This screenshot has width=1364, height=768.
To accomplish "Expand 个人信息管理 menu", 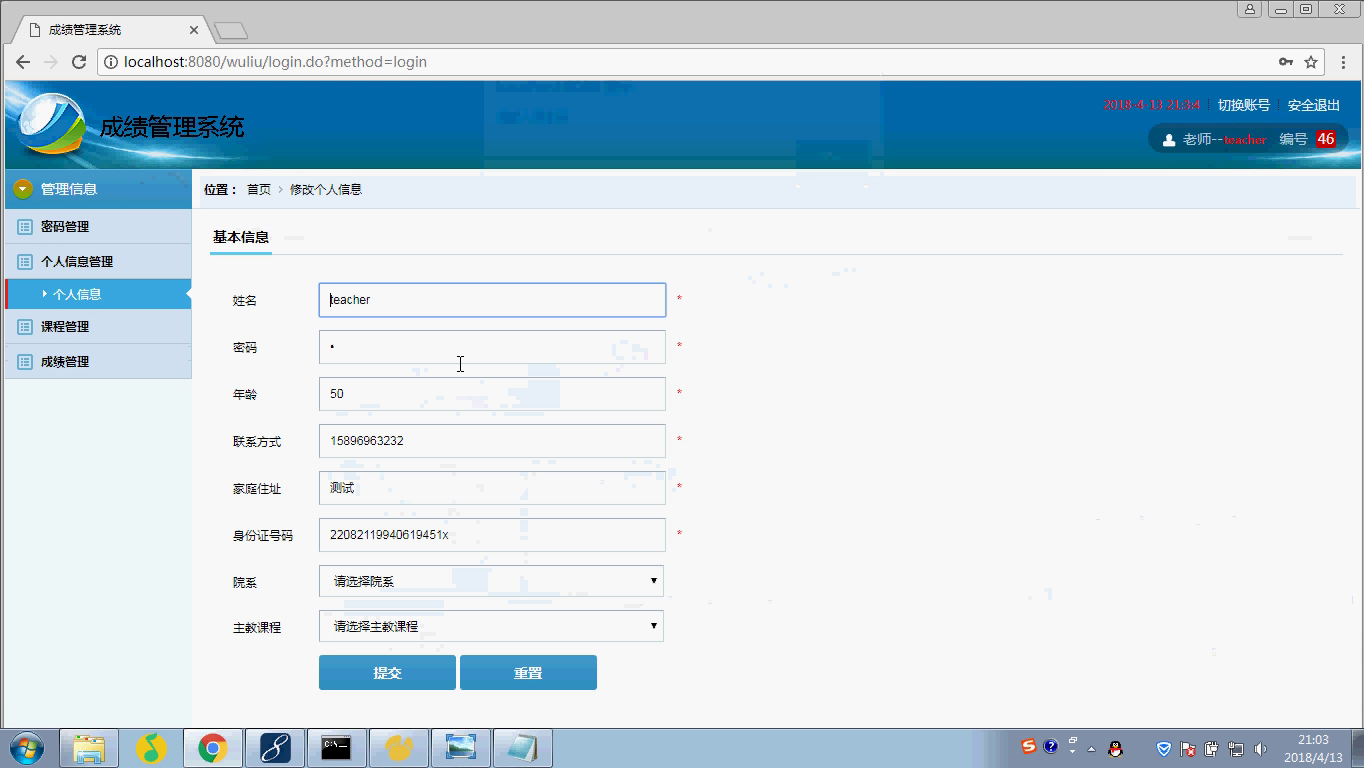I will click(x=98, y=261).
